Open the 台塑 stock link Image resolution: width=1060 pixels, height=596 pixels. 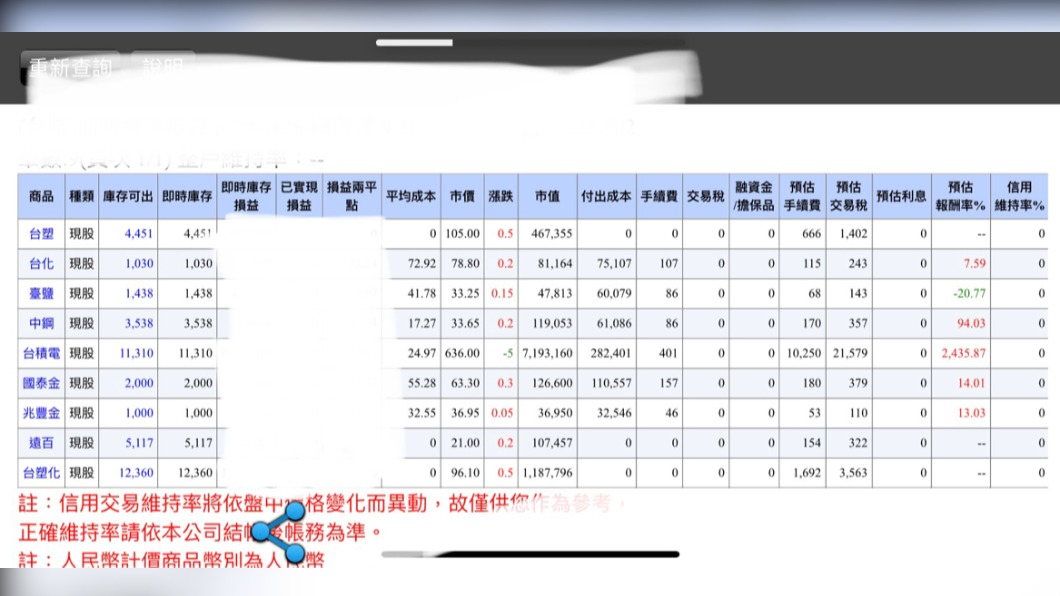tap(41, 234)
